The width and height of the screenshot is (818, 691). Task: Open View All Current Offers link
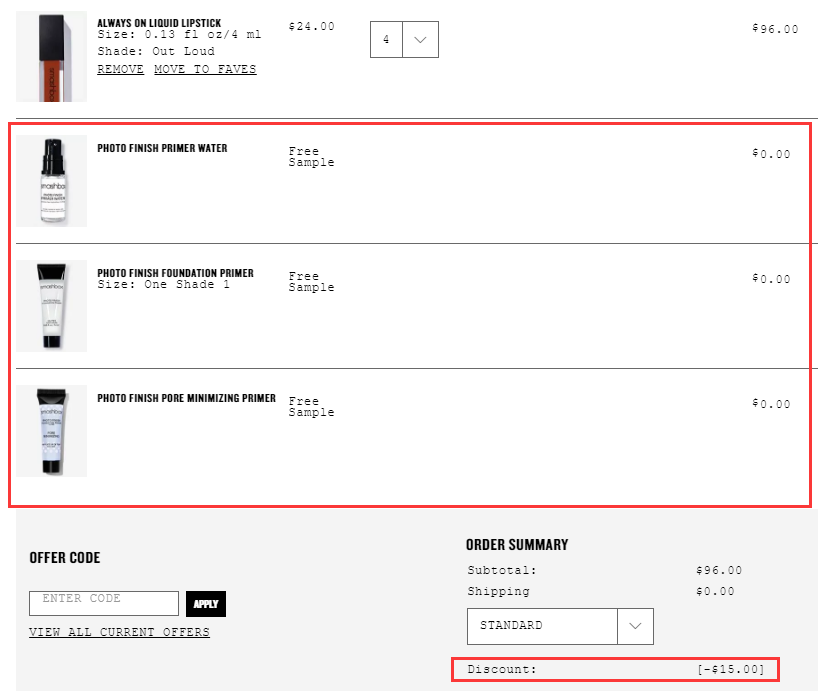(x=119, y=632)
